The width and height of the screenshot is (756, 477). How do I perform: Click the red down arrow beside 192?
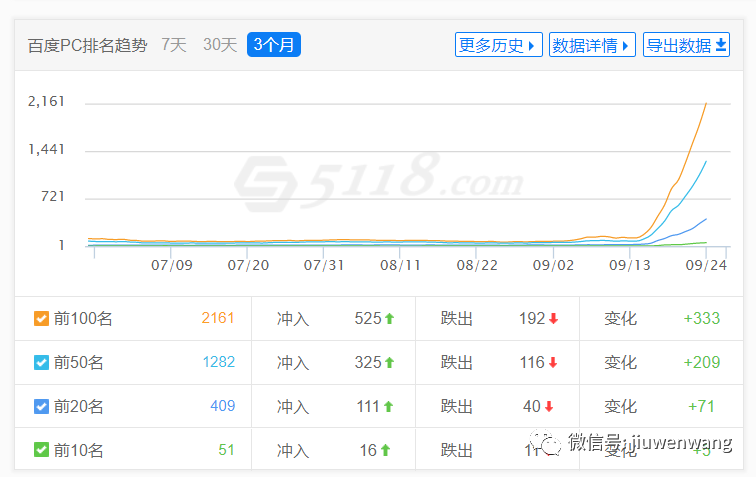[x=552, y=319]
